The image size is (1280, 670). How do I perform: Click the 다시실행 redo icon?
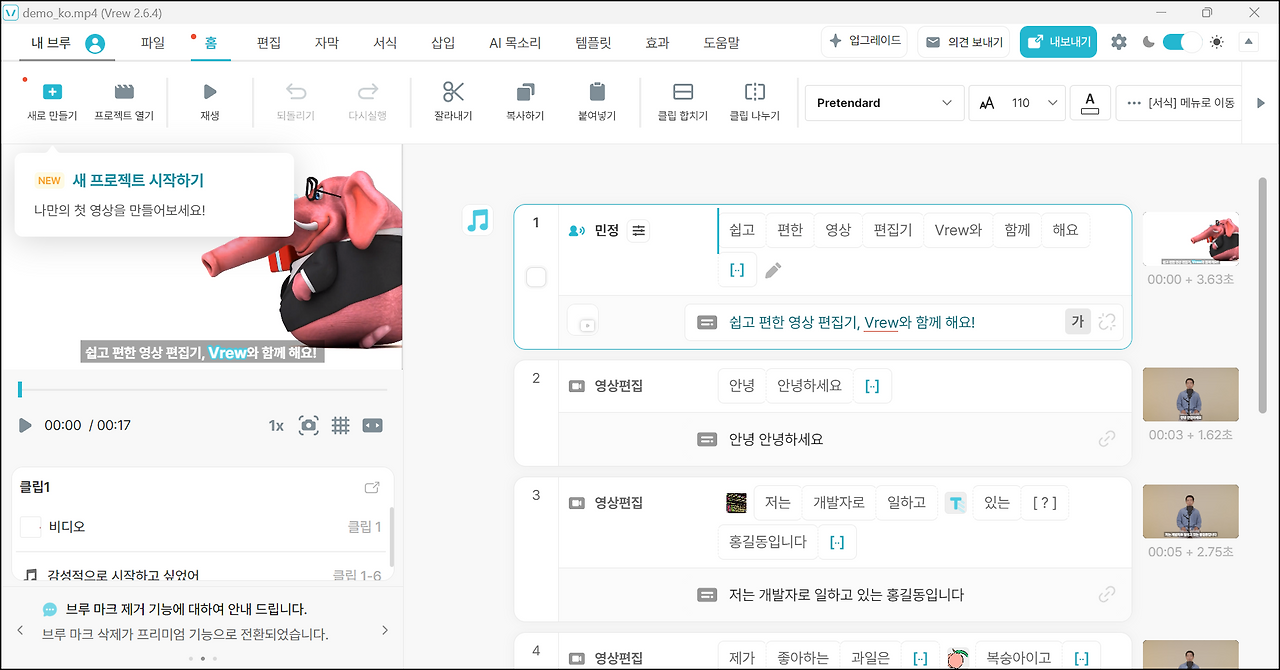point(368,92)
